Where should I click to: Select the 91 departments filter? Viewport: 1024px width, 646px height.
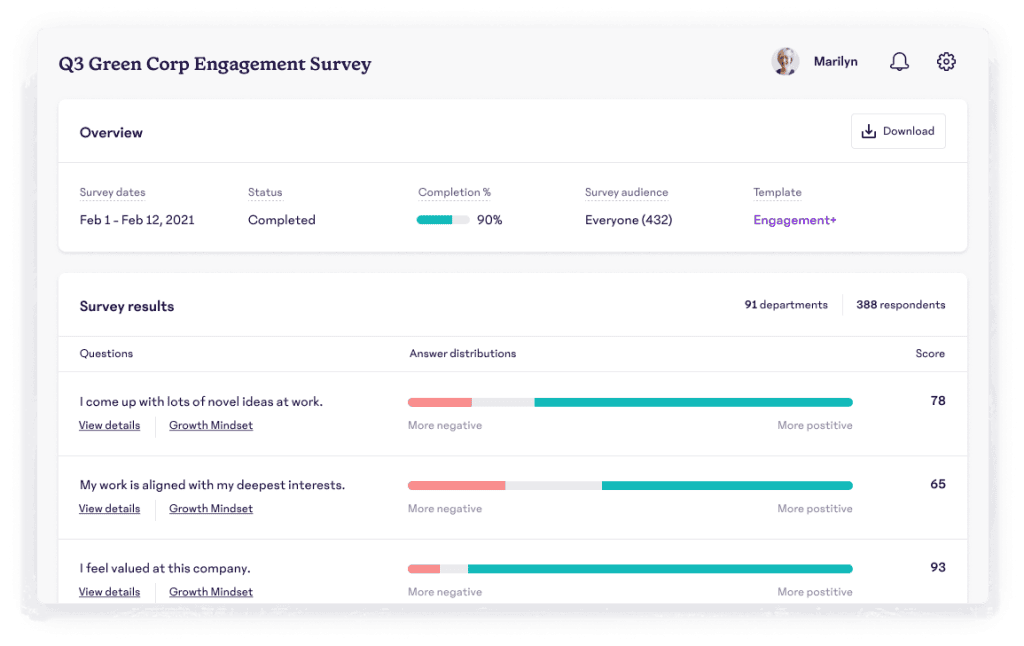(786, 305)
